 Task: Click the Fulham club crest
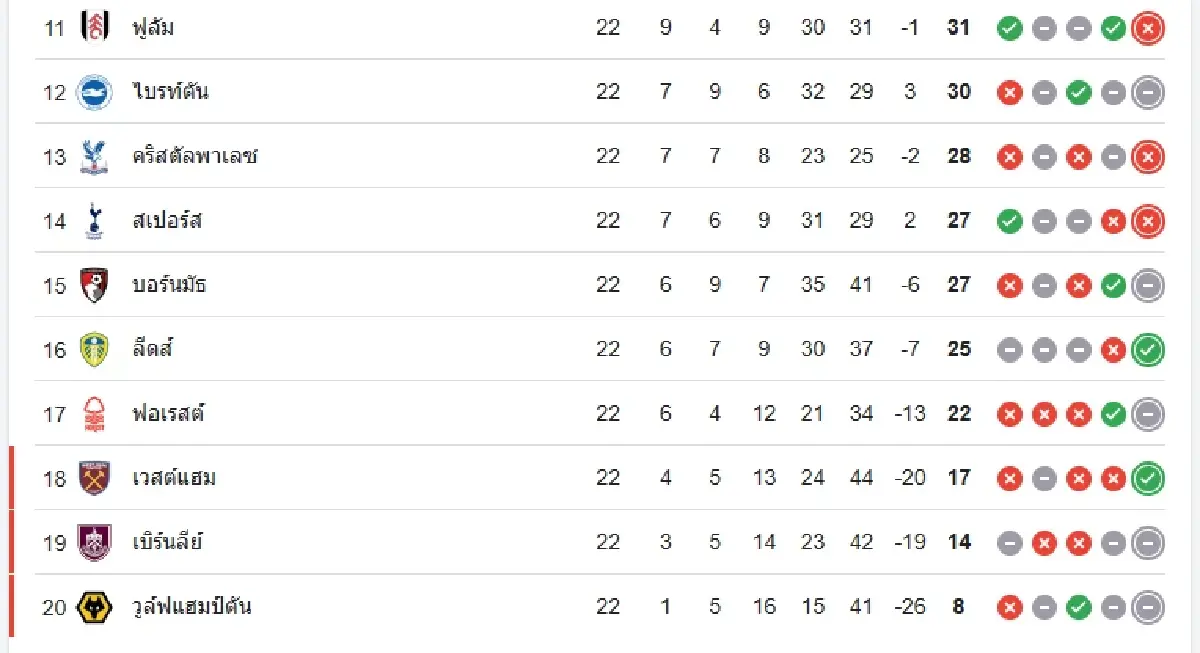point(95,27)
